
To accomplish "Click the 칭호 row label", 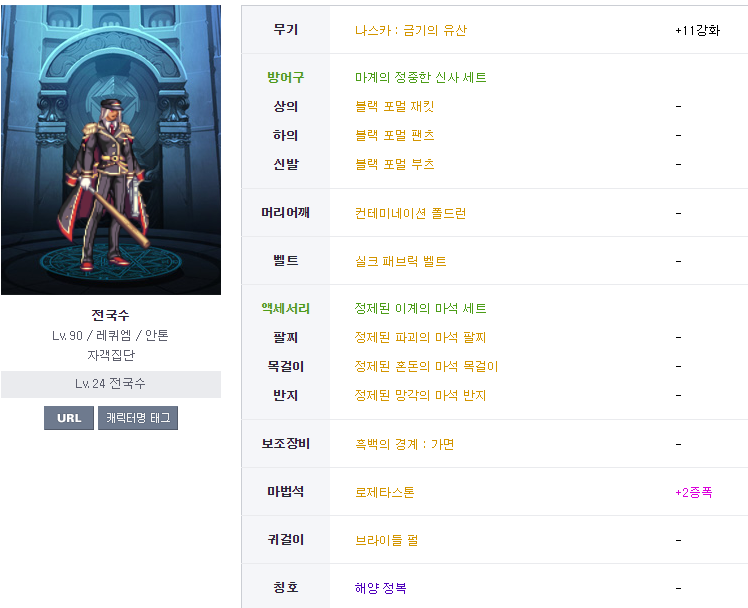I will (286, 587).
